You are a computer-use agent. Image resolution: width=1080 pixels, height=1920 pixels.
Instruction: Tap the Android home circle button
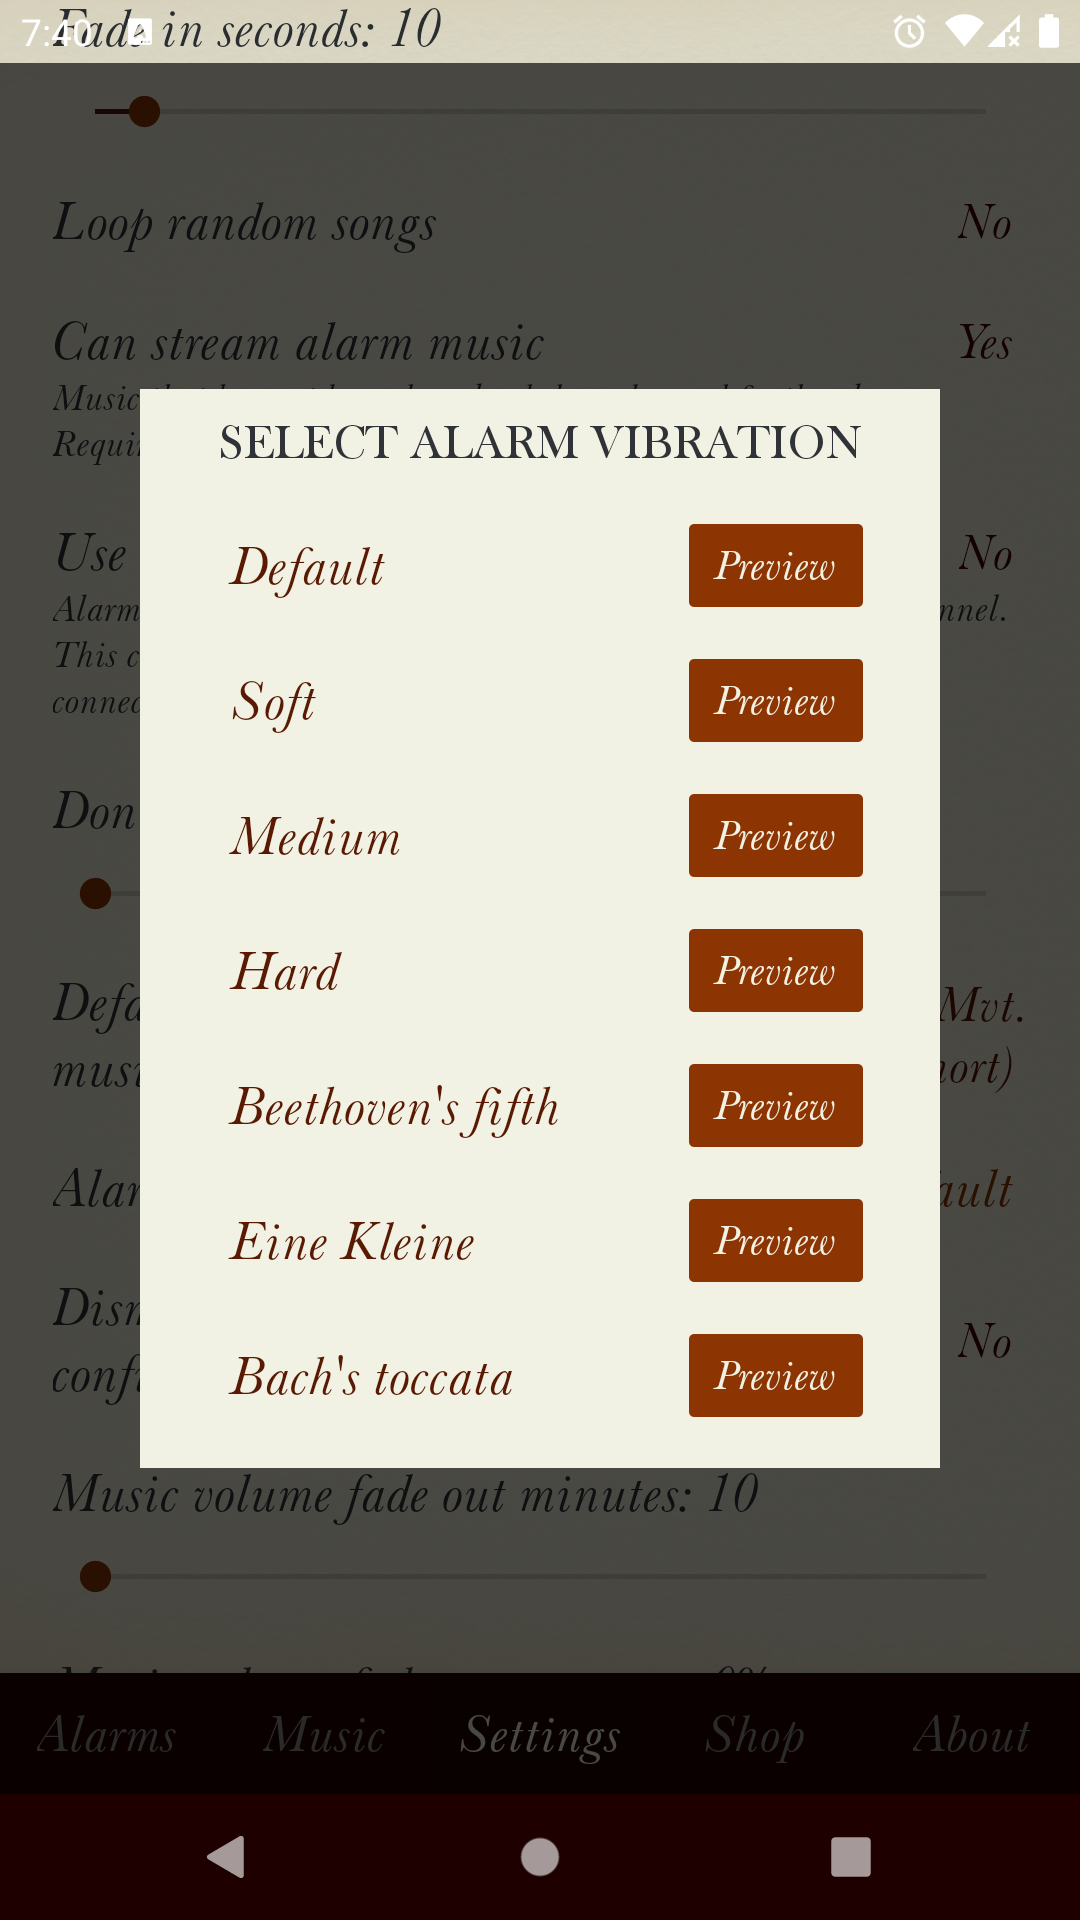[x=540, y=1857]
